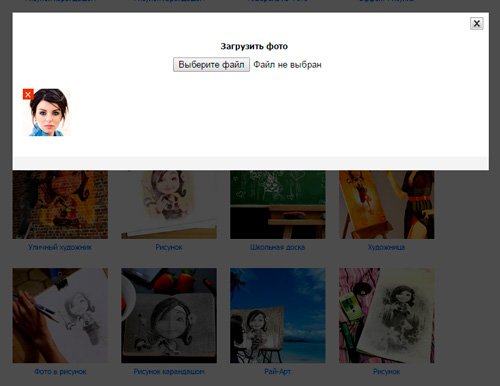The height and width of the screenshot is (386, 500).
Task: Choose the paper sketch thumbnail above Рисунок
Action: coord(169,204)
